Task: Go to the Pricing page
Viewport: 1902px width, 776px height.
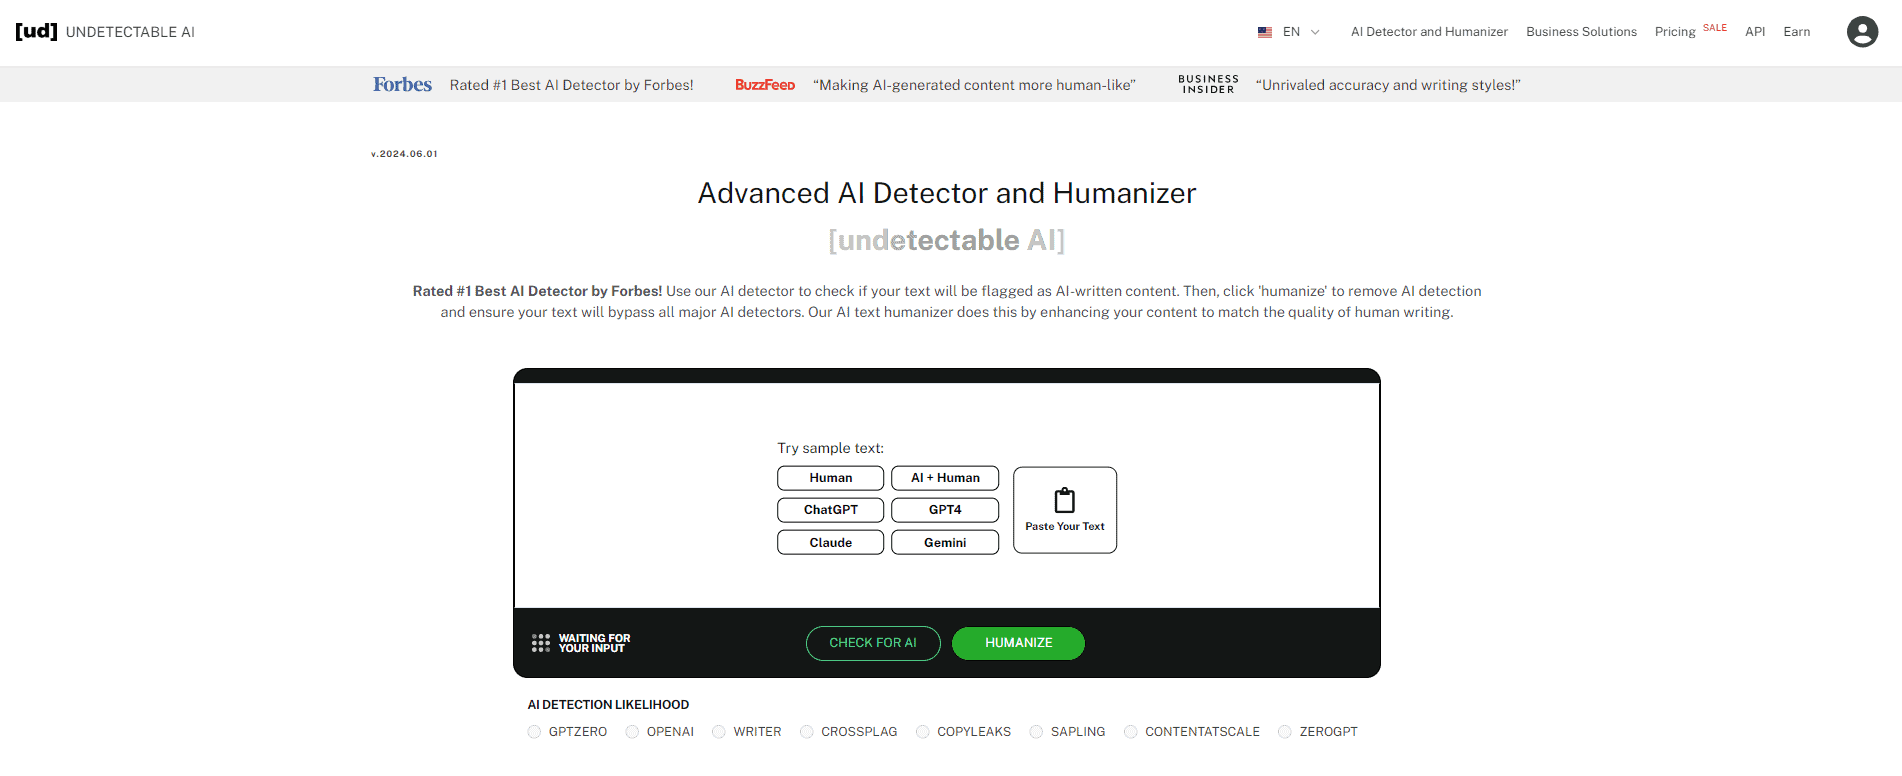Action: [x=1675, y=32]
